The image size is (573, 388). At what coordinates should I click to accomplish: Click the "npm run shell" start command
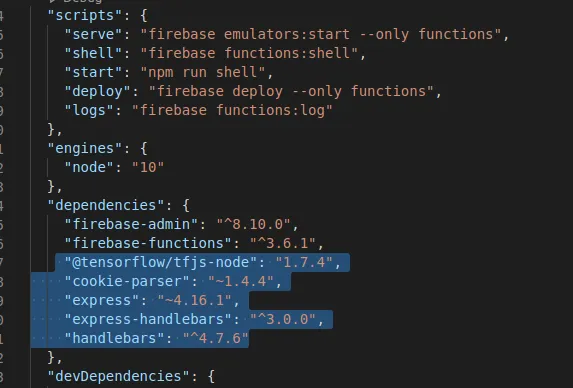(x=203, y=72)
